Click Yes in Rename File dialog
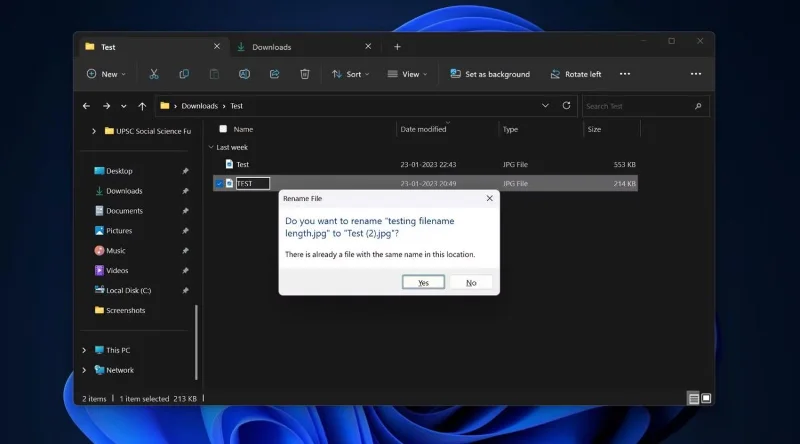The image size is (800, 444). click(423, 282)
